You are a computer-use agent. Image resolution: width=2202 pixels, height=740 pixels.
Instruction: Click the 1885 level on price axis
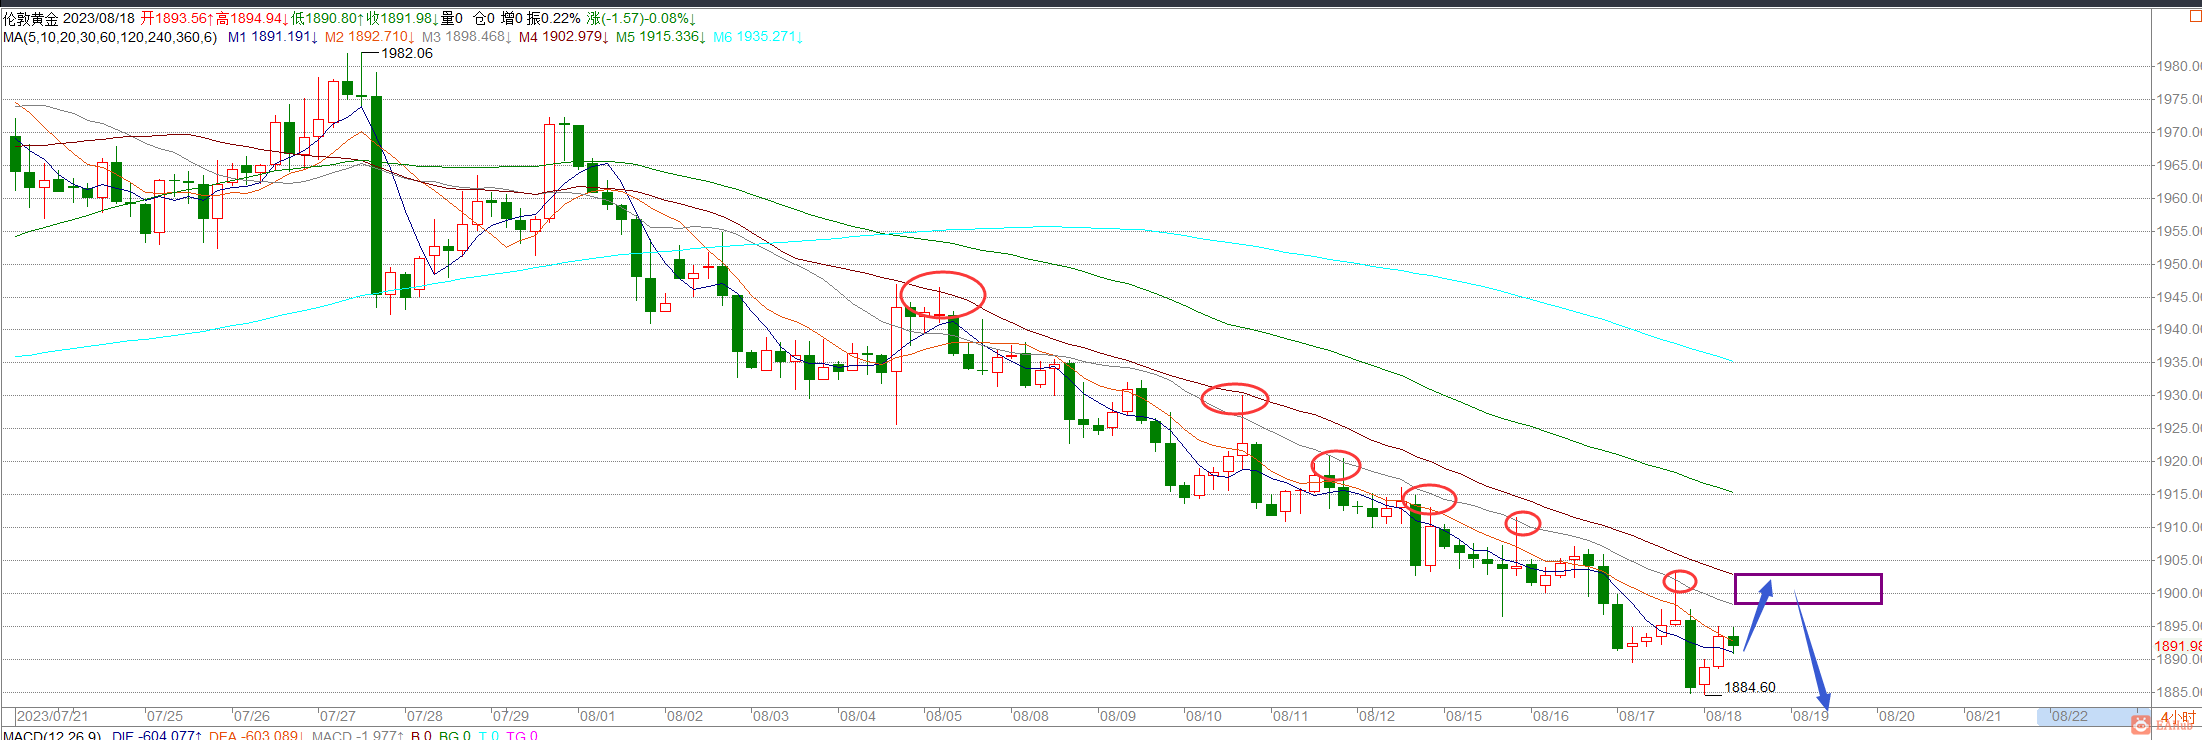tap(2178, 692)
